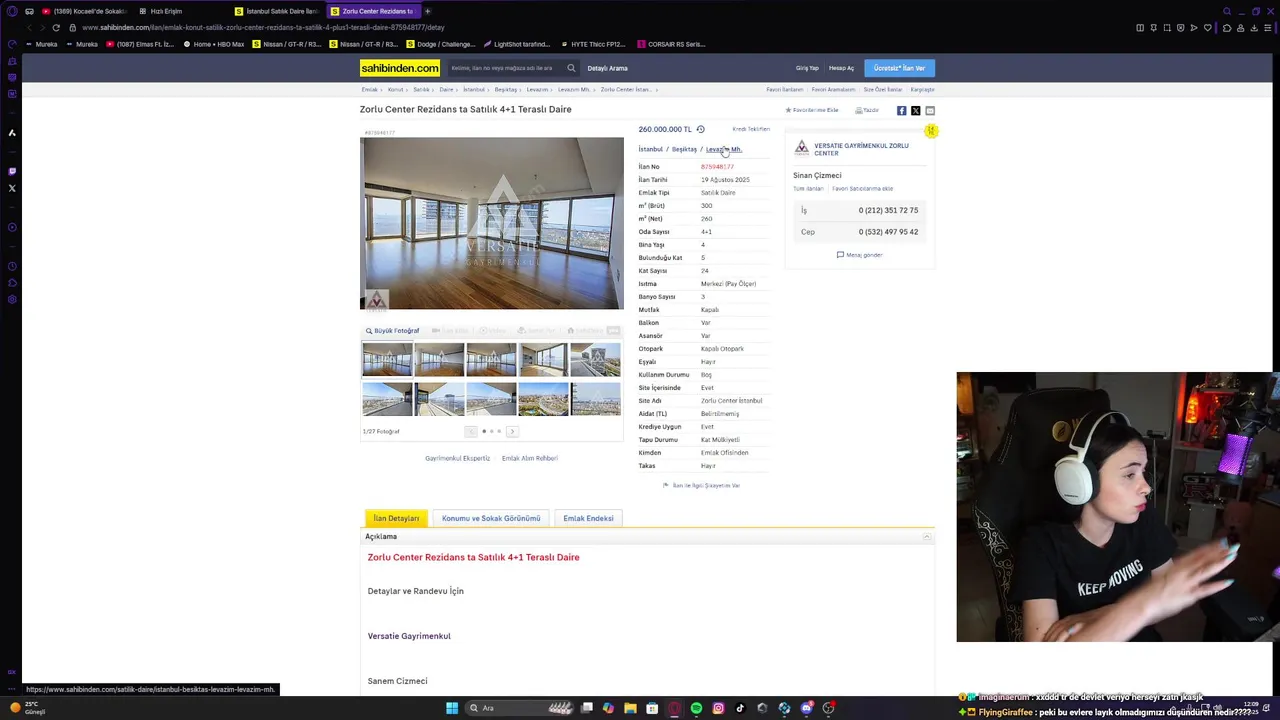
Task: Open the site info lock icon in address bar
Action: (72, 27)
